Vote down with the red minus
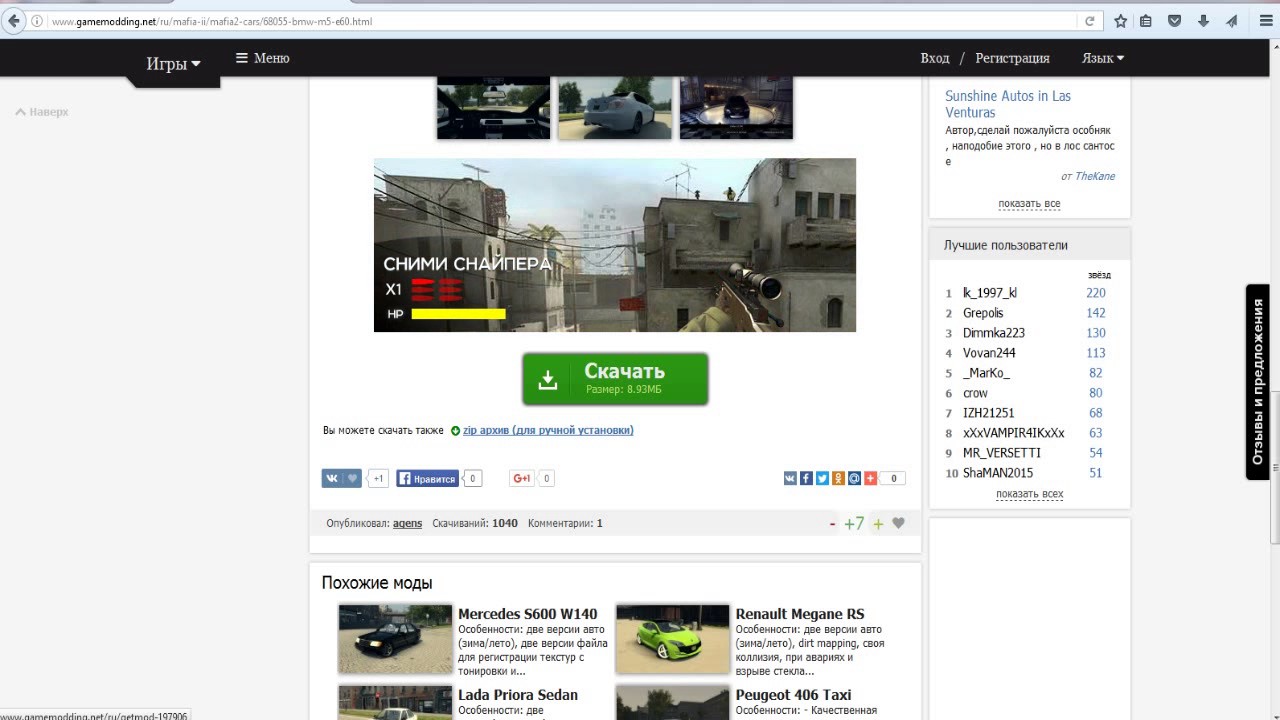Image resolution: width=1280 pixels, height=720 pixels. (x=832, y=524)
